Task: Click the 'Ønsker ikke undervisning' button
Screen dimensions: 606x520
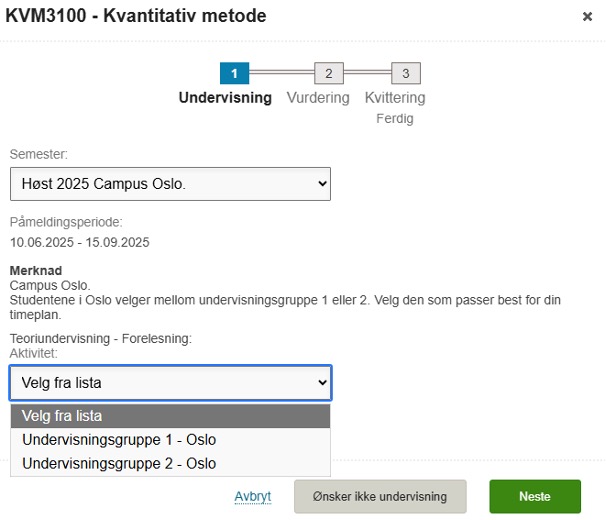Action: [380, 496]
